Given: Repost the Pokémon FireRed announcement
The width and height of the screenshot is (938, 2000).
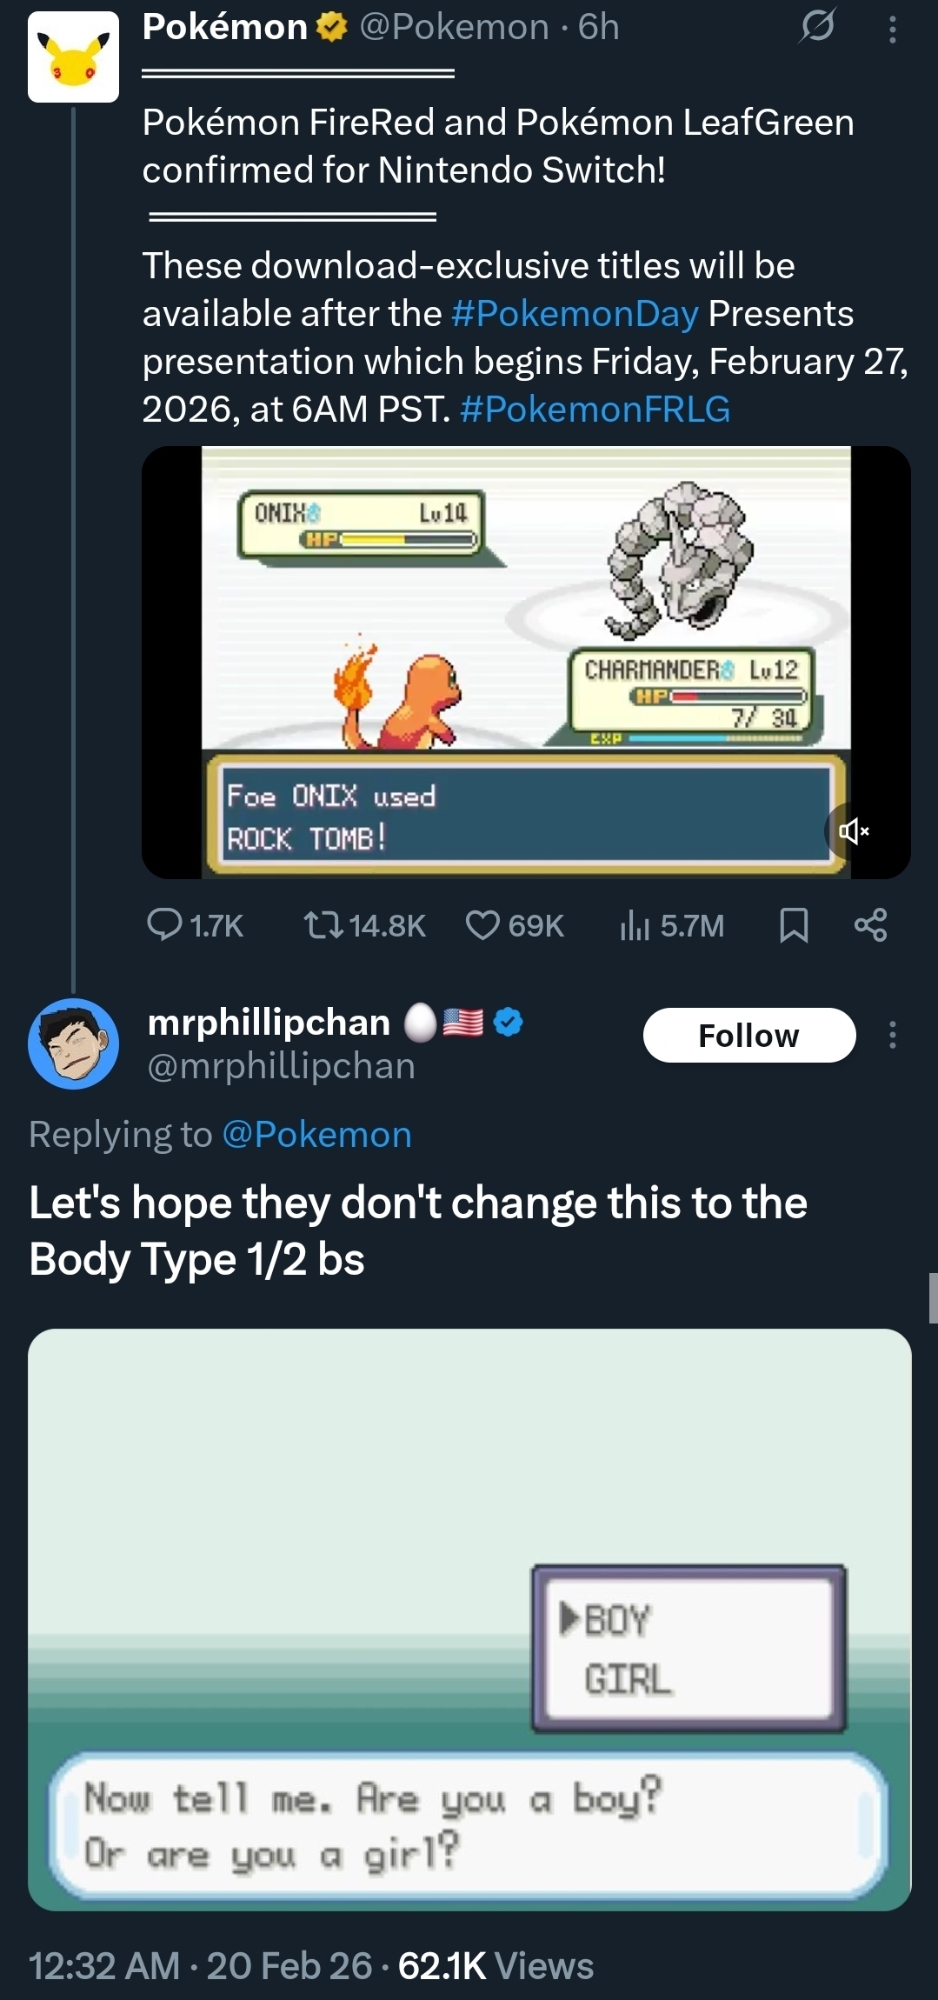Looking at the screenshot, I should pos(323,925).
